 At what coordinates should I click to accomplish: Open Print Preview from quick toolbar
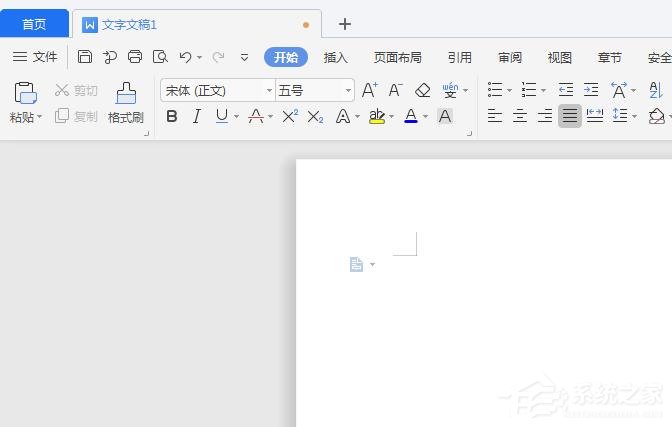point(160,57)
